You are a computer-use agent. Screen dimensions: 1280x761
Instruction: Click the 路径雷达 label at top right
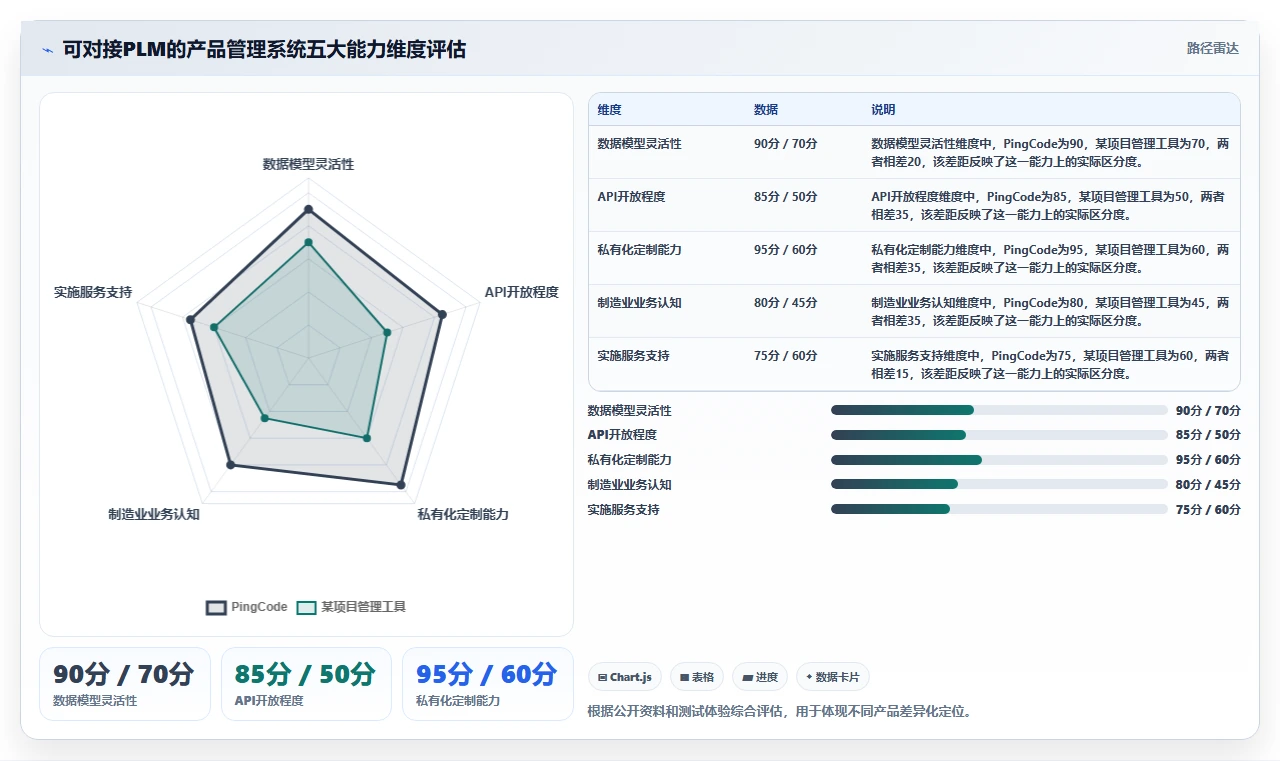point(1212,48)
